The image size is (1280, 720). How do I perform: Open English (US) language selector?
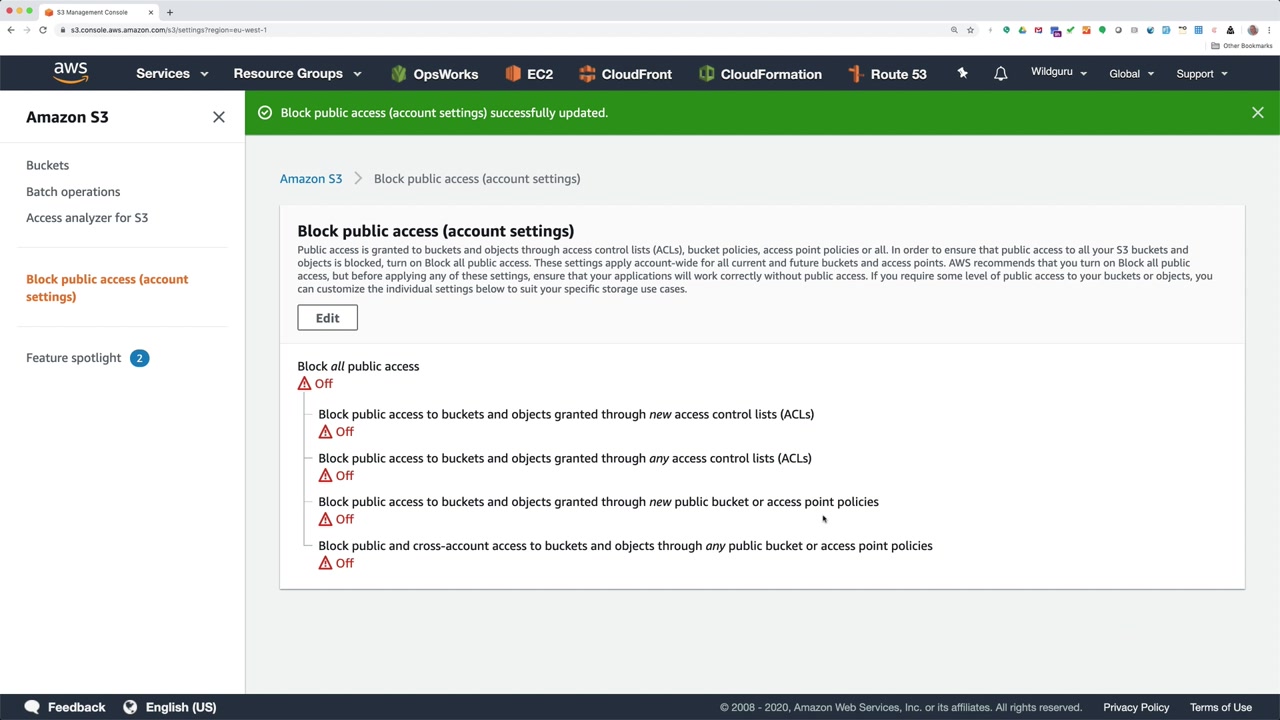(x=181, y=707)
